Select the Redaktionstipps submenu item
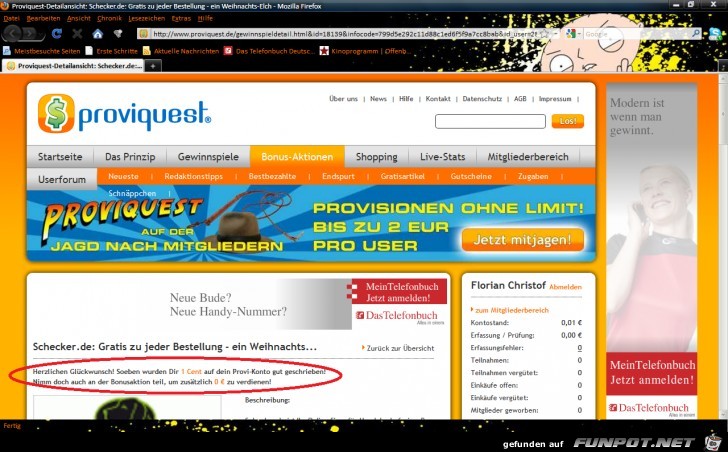 click(194, 176)
